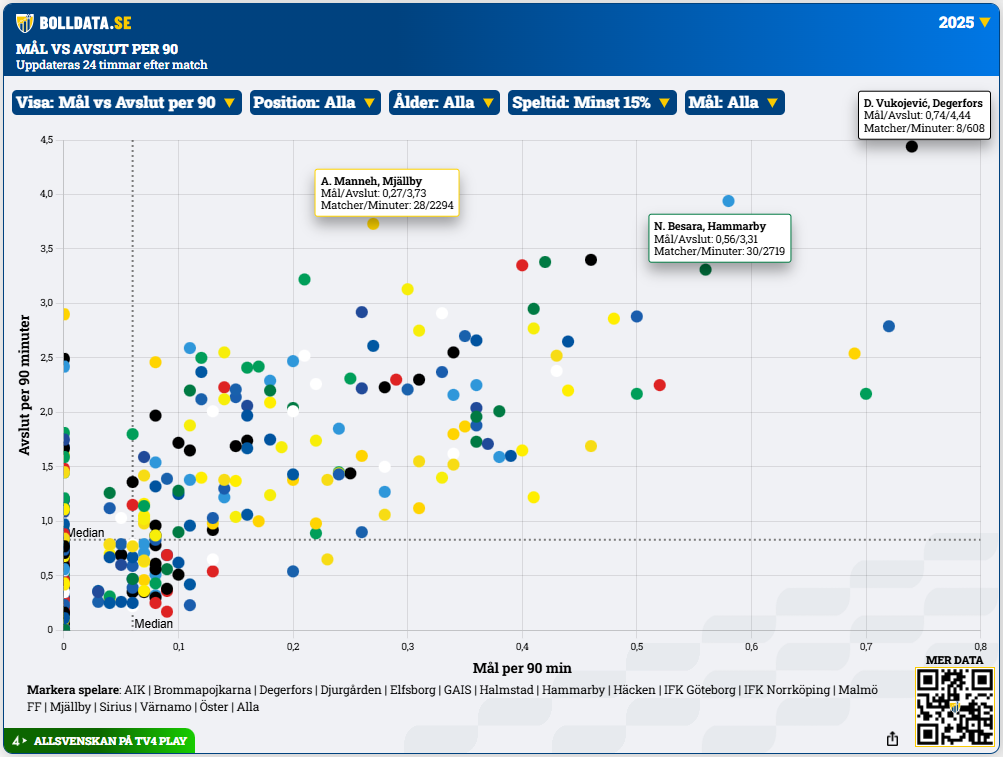Click the N. Besara green data point
This screenshot has width=1003, height=757.
pyautogui.click(x=705, y=269)
